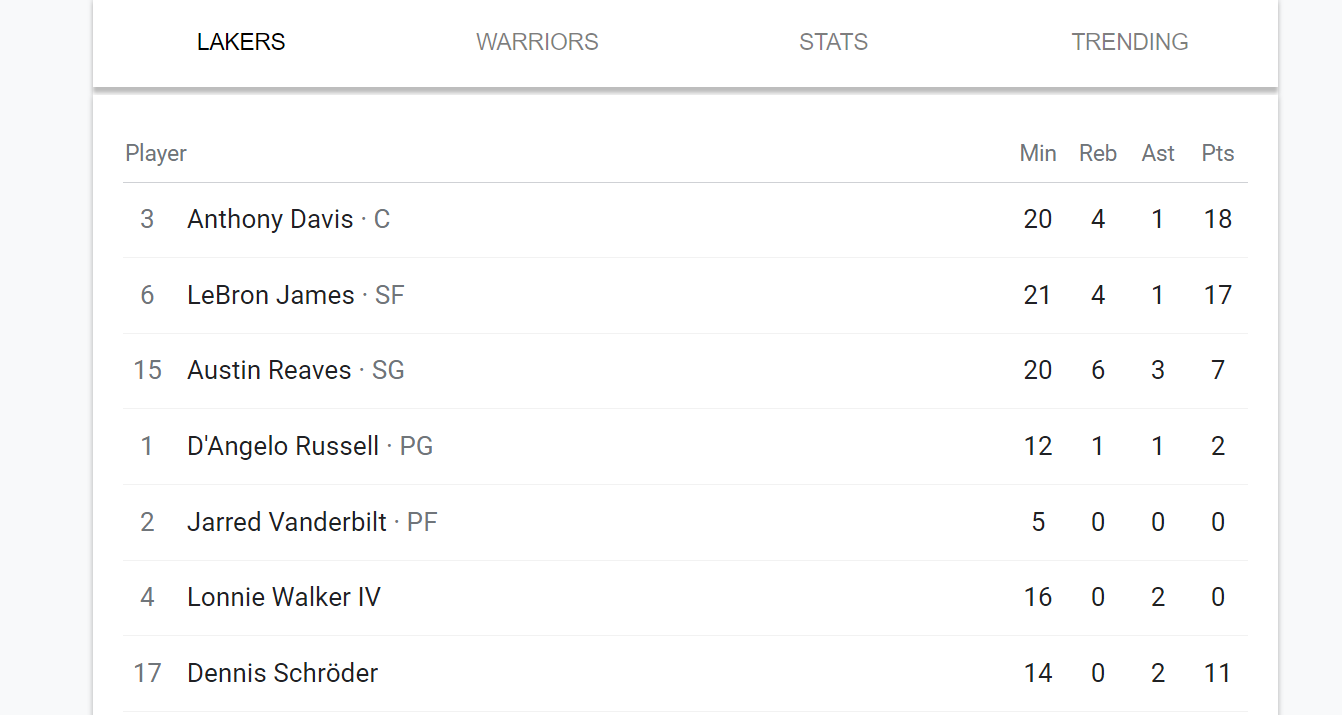Screen dimensions: 1342x715
Task: Open the Warriors tab
Action: [x=537, y=42]
